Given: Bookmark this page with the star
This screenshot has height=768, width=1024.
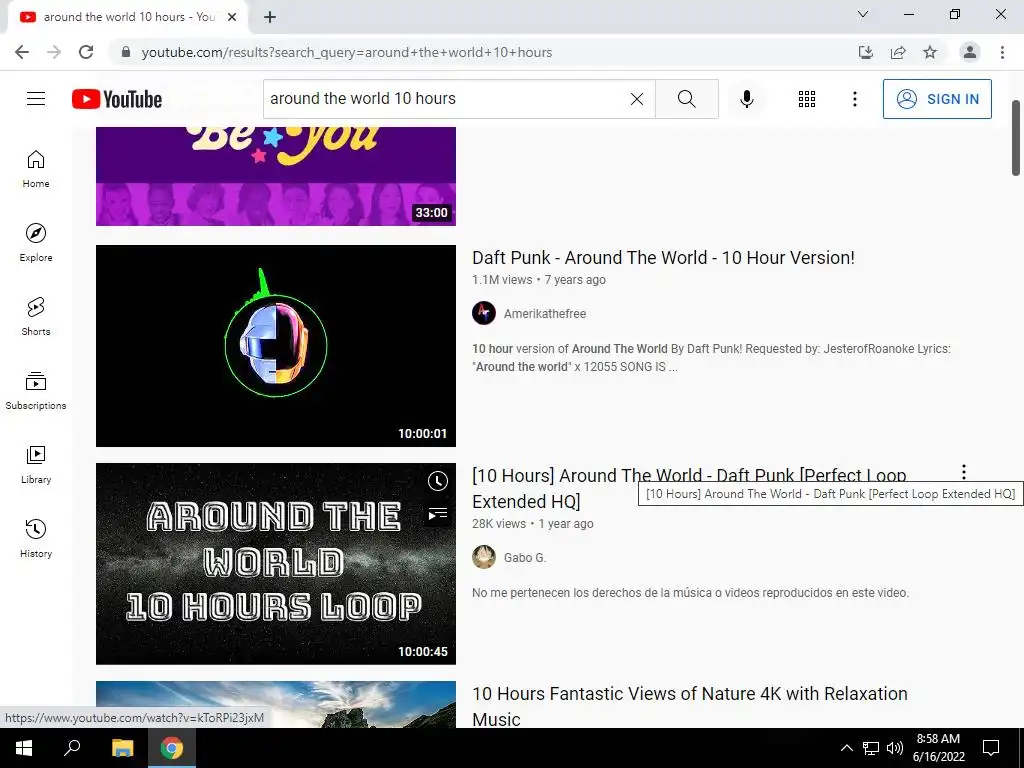Looking at the screenshot, I should pos(930,52).
